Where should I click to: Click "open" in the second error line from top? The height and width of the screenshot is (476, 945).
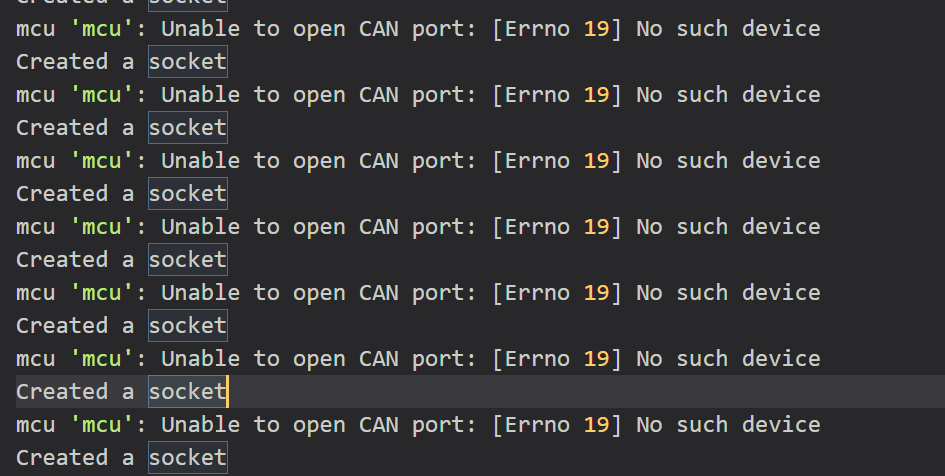click(319, 95)
